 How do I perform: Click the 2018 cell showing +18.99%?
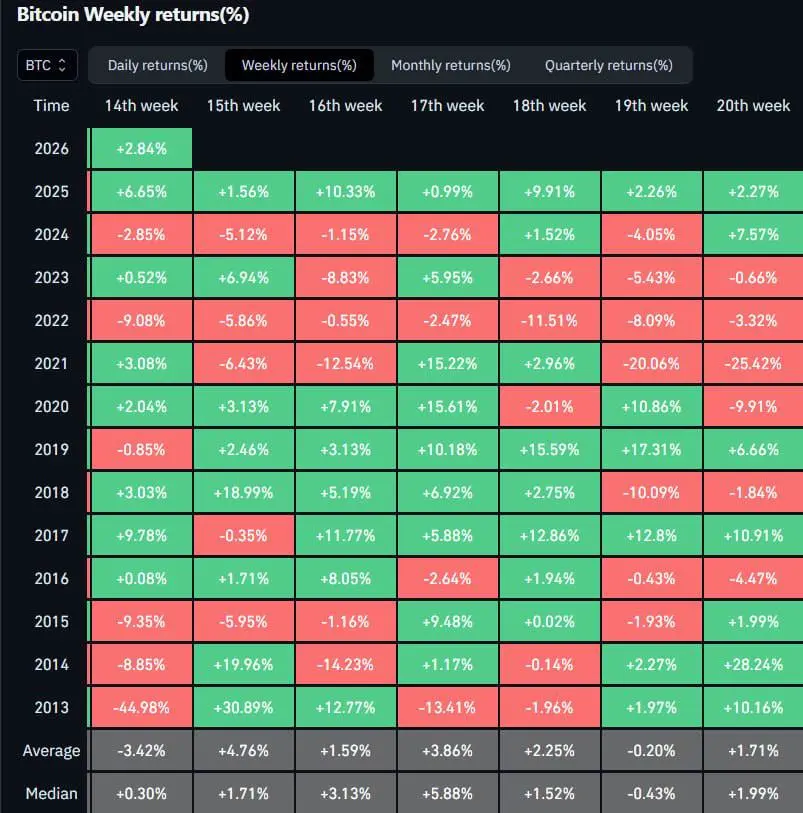click(x=243, y=493)
